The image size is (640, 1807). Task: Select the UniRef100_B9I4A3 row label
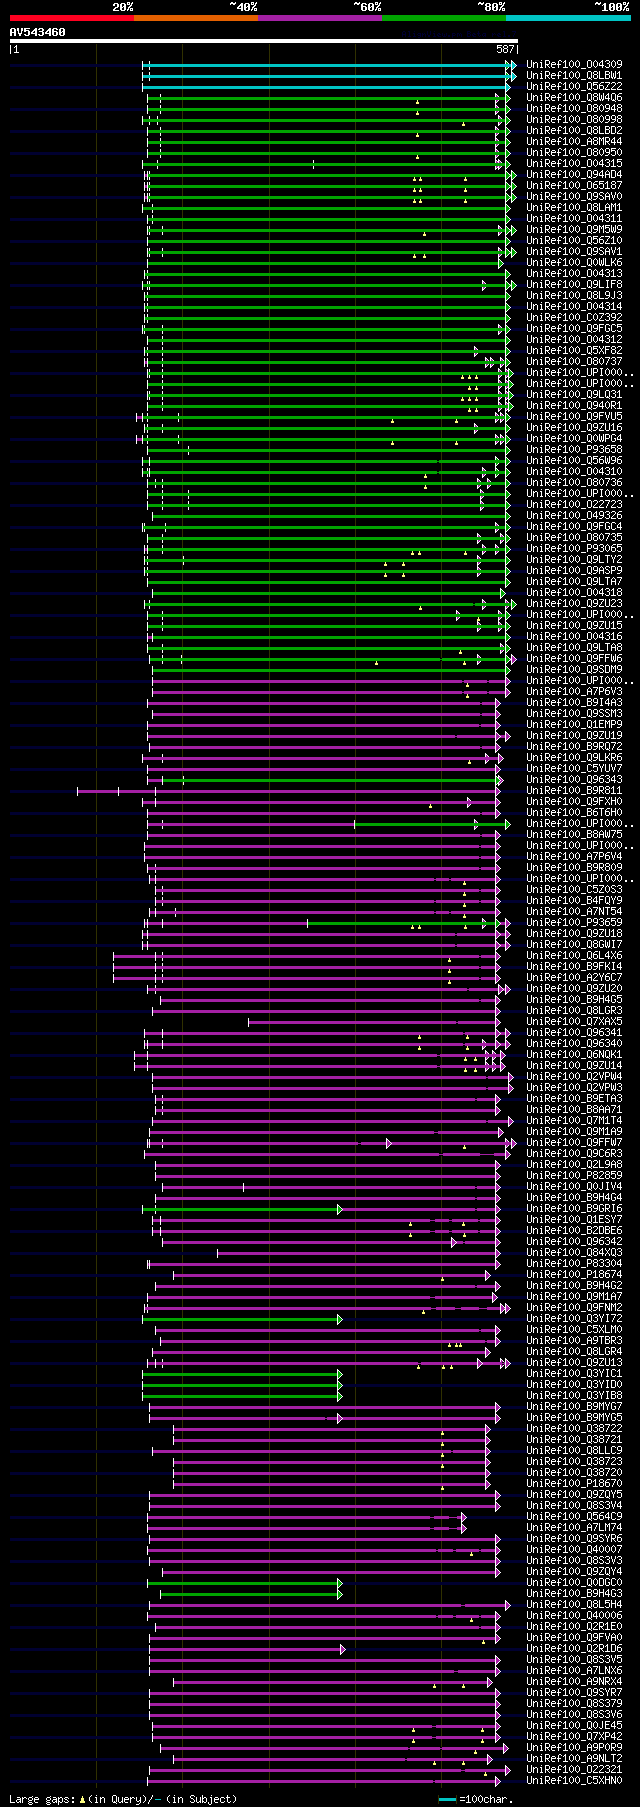point(574,703)
